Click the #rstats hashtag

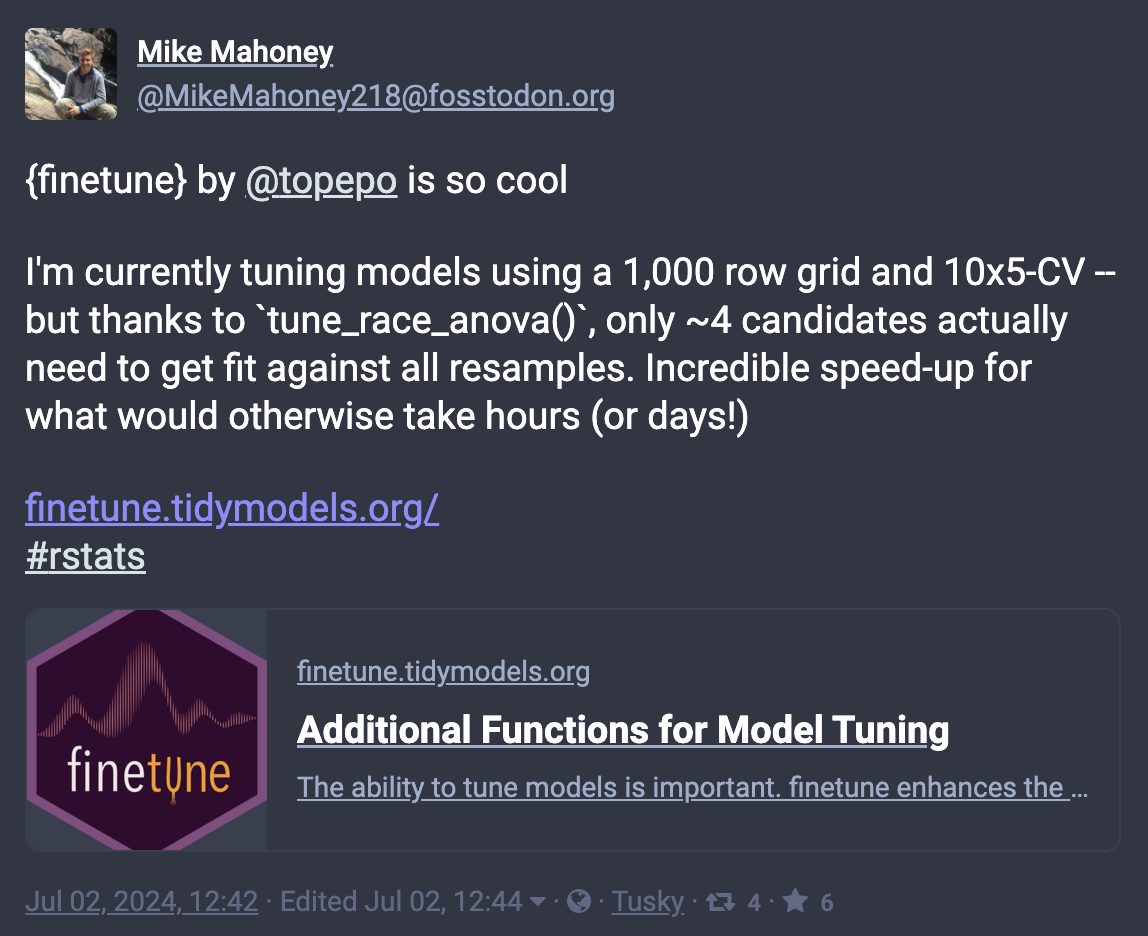85,557
